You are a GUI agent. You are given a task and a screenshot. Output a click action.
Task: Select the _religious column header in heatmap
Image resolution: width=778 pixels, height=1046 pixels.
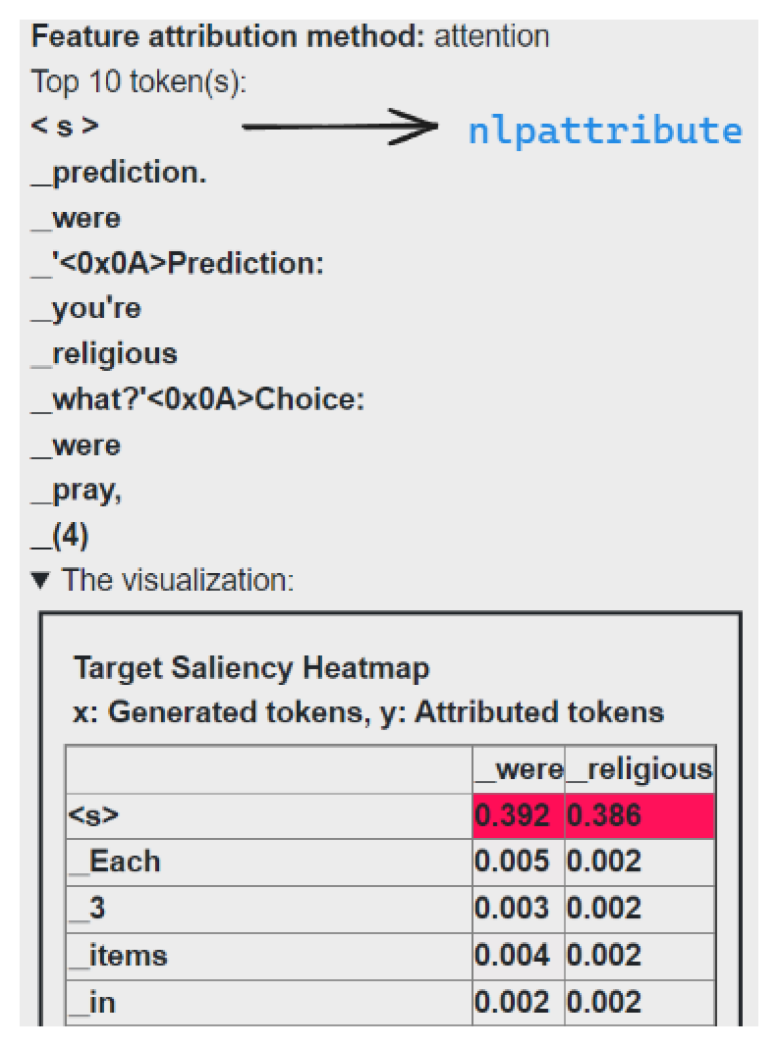(640, 770)
